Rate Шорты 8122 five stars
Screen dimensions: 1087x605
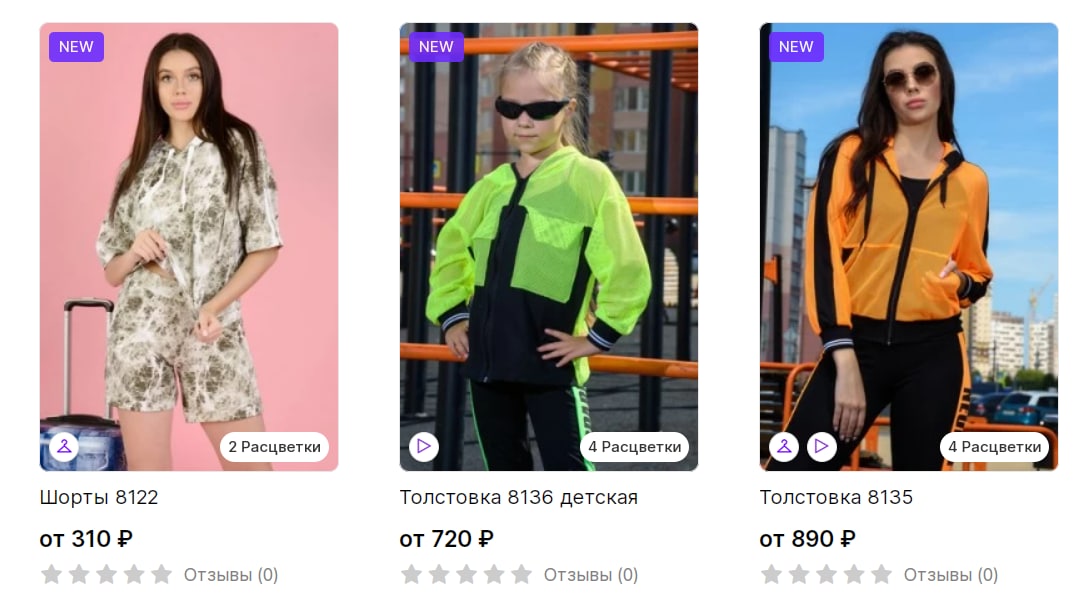tap(162, 574)
